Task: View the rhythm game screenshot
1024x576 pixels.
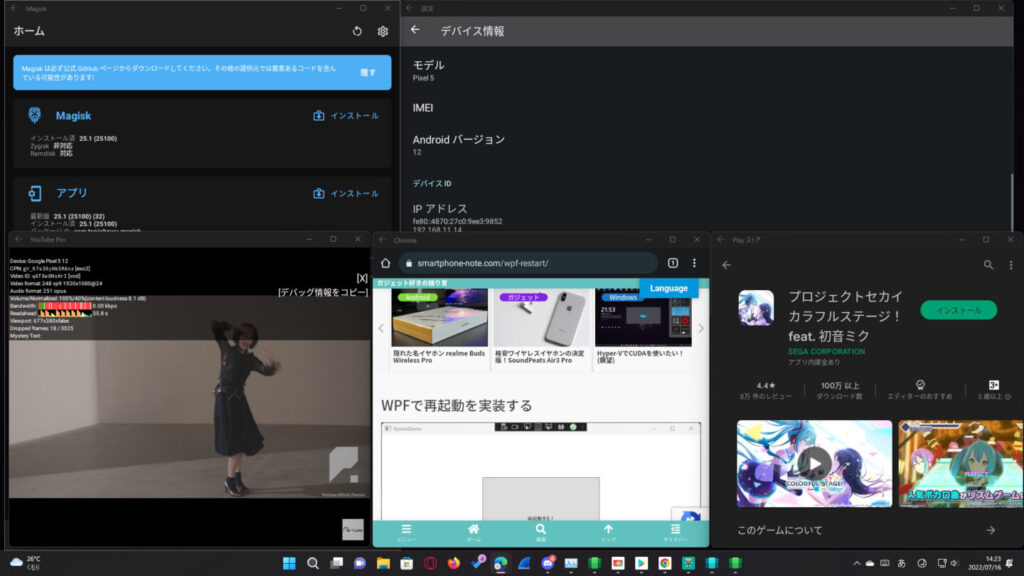Action: coord(961,464)
